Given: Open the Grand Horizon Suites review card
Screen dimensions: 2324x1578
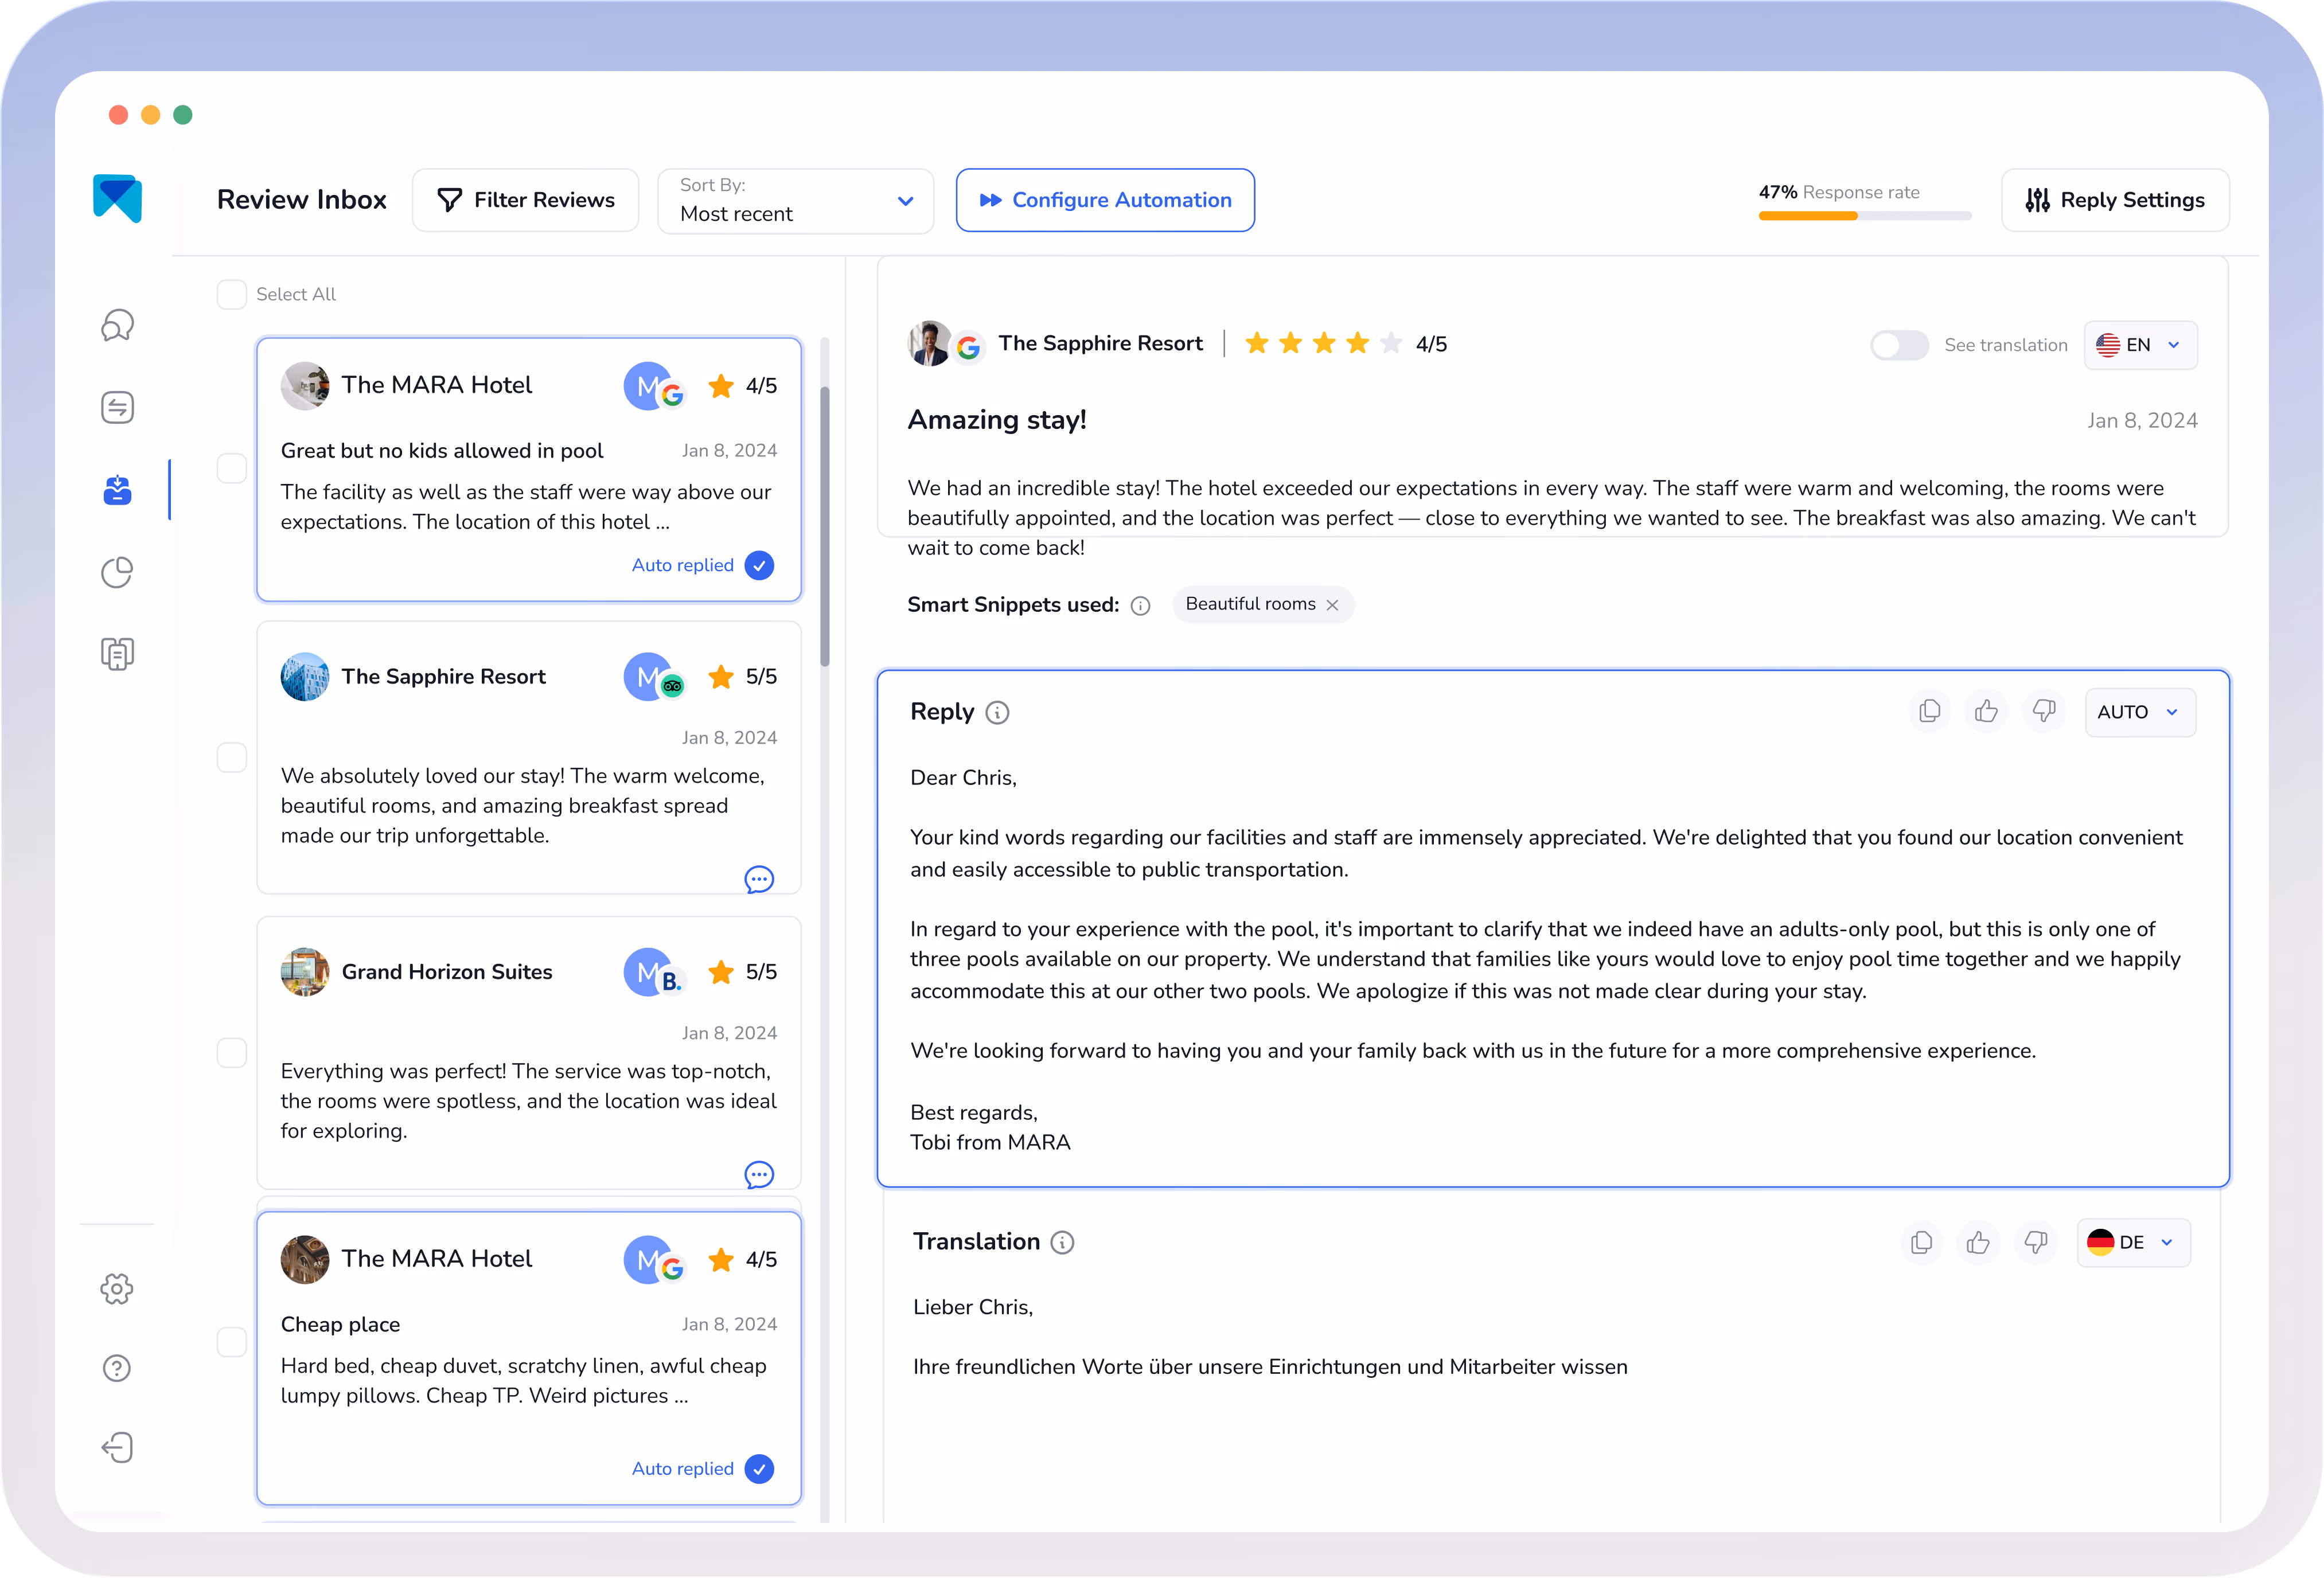Looking at the screenshot, I should (529, 1053).
